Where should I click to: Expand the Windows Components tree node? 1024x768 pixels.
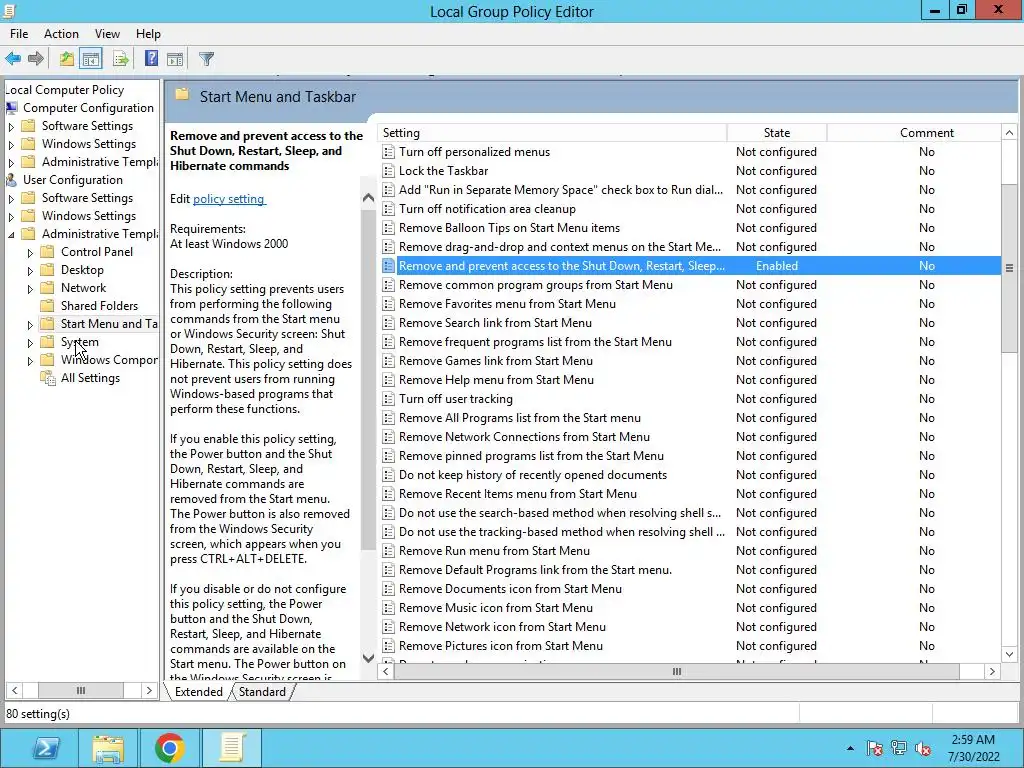click(x=30, y=360)
